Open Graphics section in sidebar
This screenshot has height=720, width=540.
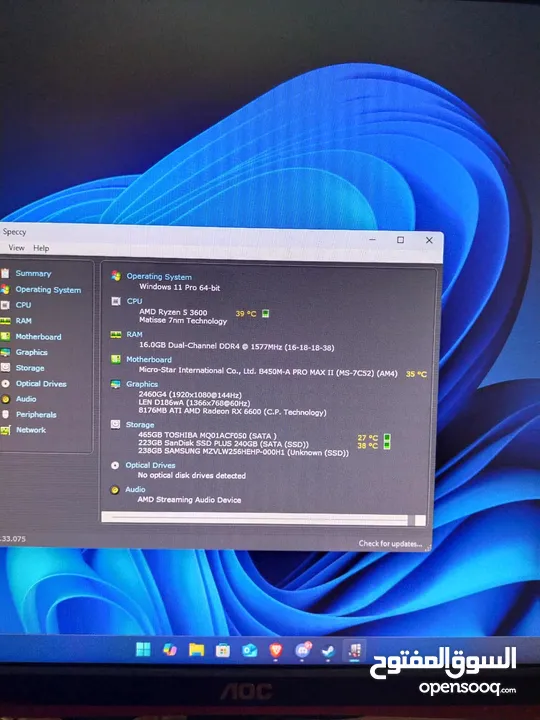click(31, 352)
